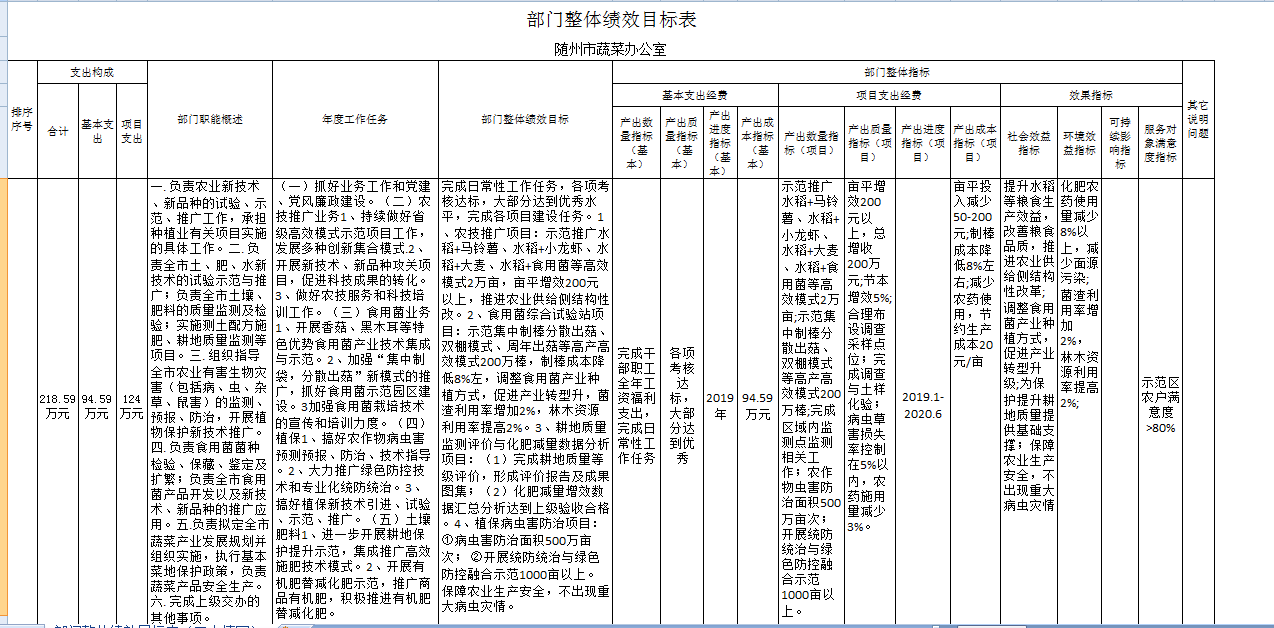Click the 支出构成 header cell
This screenshot has width=1274, height=628.
92,72
